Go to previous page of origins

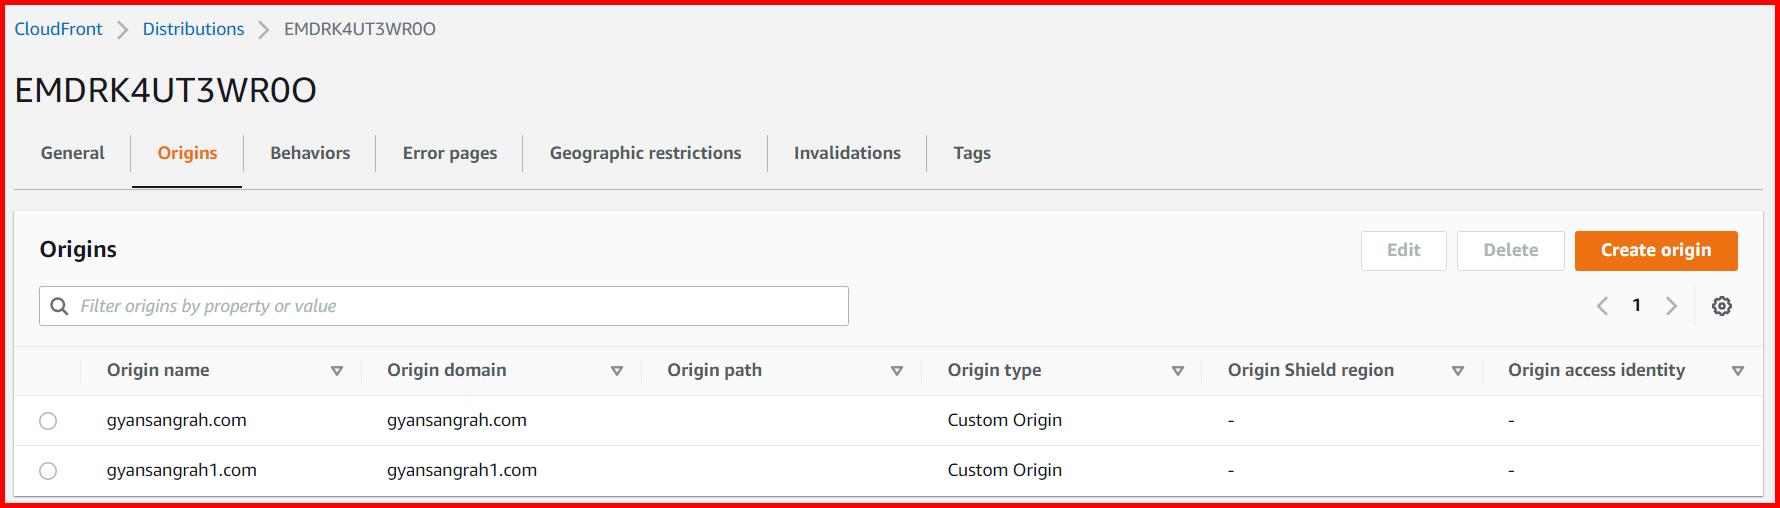pos(1602,306)
